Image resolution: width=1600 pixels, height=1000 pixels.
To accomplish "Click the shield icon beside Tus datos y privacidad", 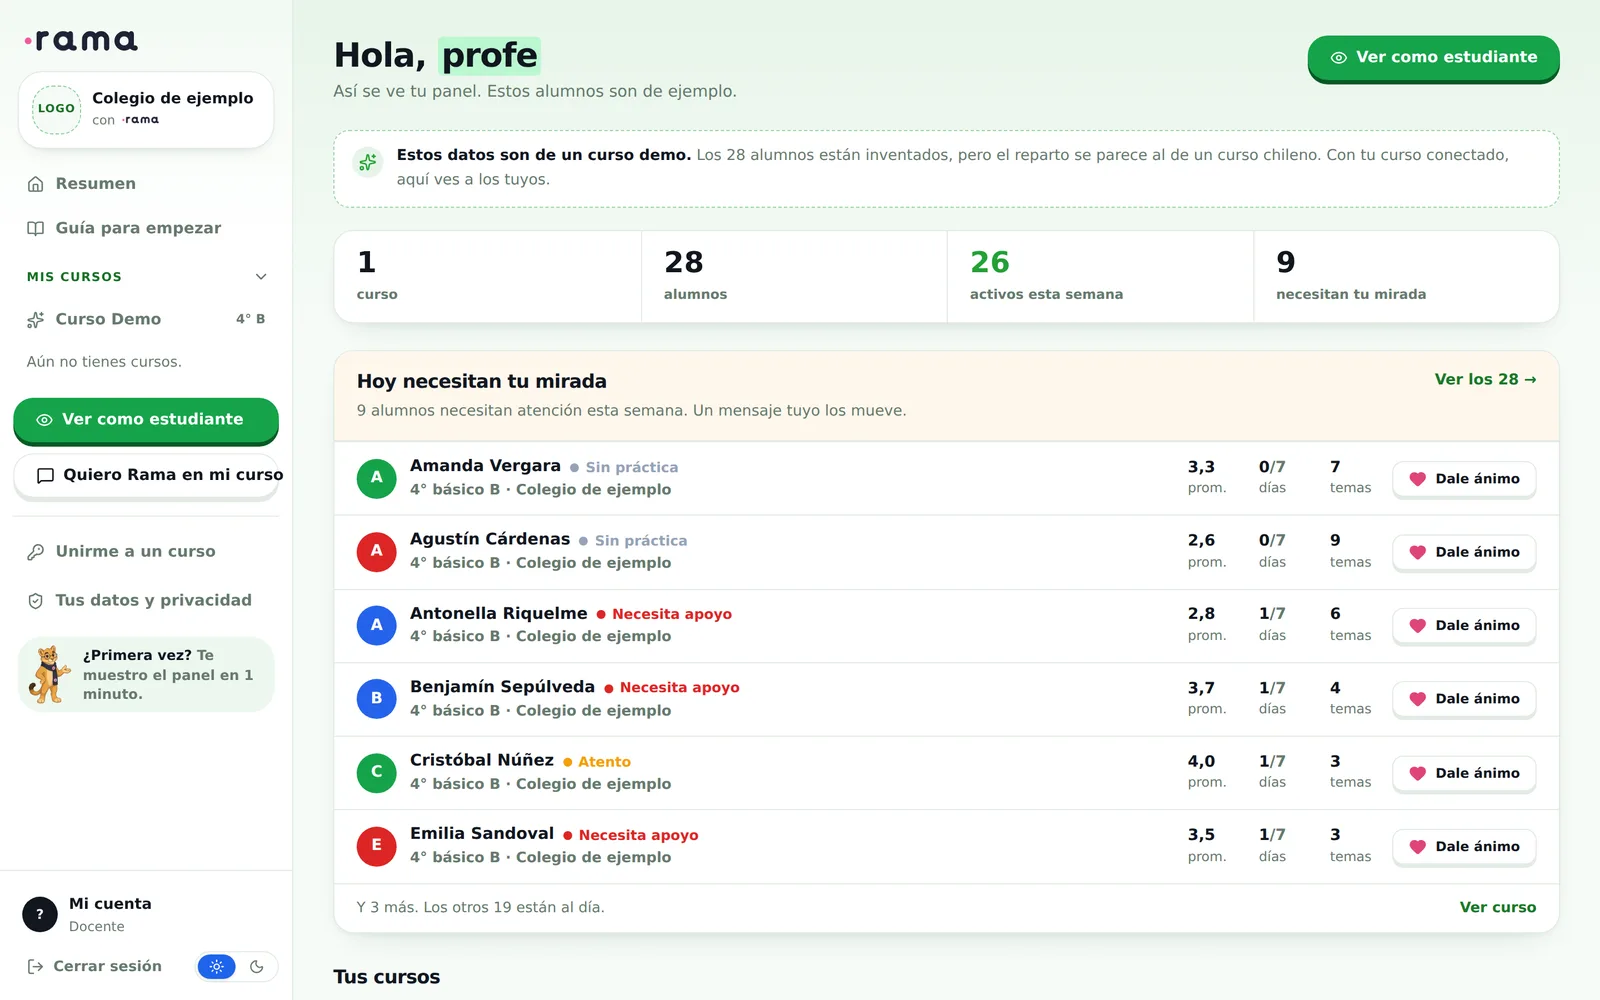I will coord(36,601).
